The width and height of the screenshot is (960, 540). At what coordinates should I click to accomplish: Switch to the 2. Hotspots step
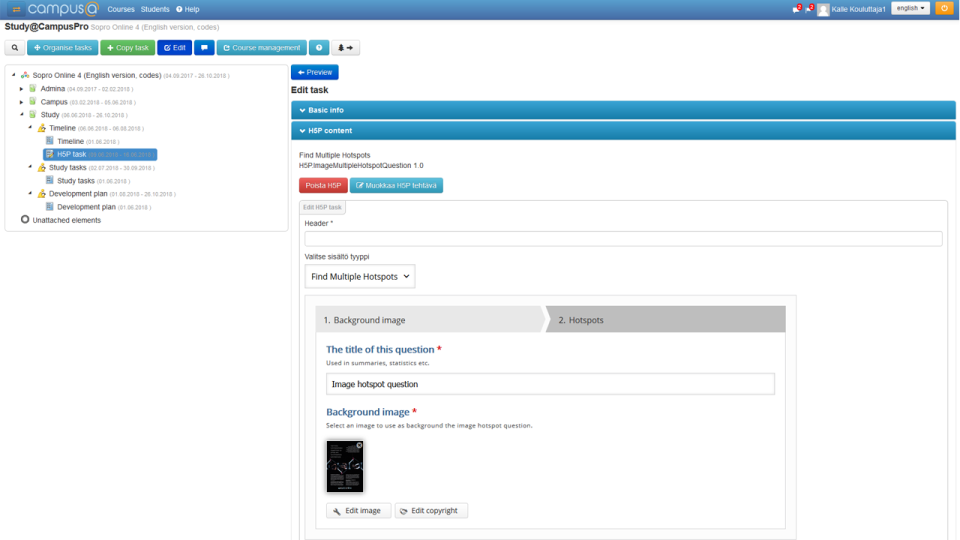[666, 320]
